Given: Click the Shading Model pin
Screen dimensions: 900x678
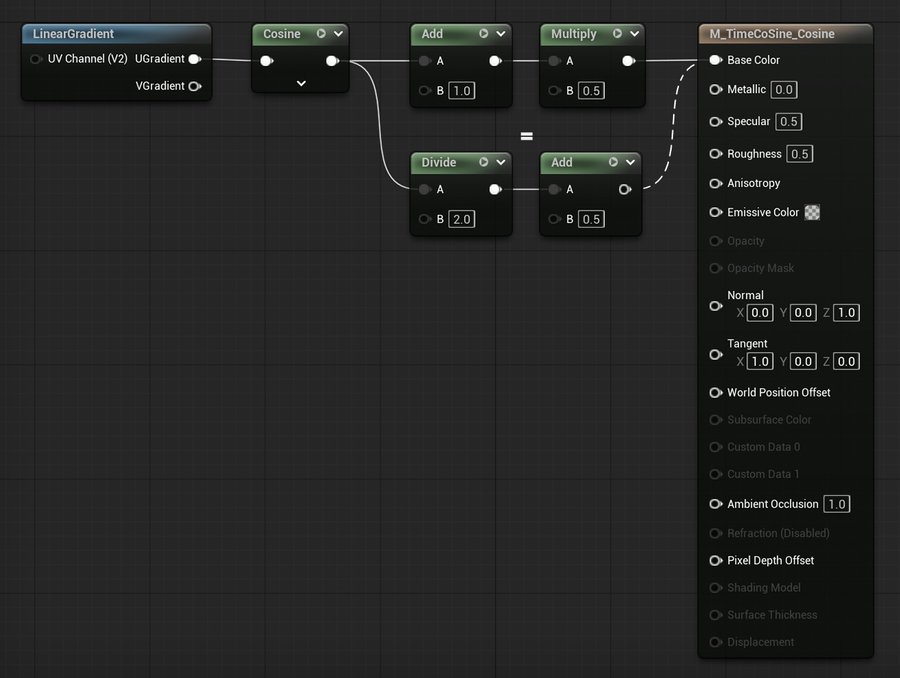Looking at the screenshot, I should tap(715, 588).
